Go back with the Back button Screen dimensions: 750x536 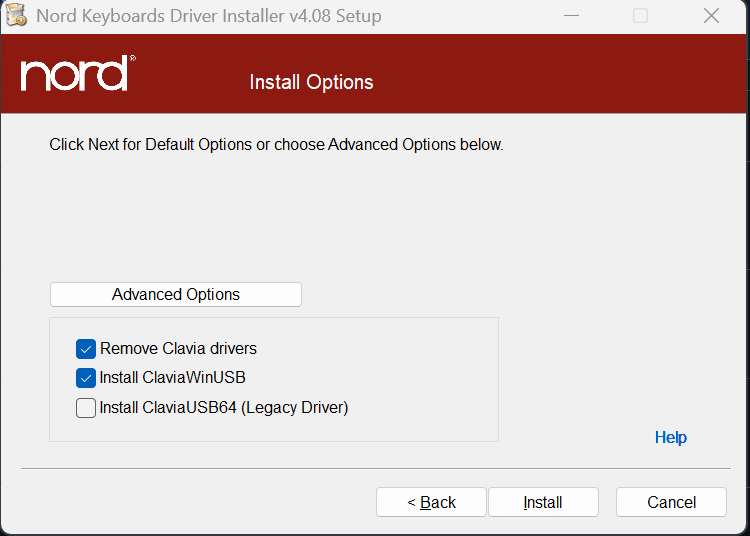pos(431,502)
